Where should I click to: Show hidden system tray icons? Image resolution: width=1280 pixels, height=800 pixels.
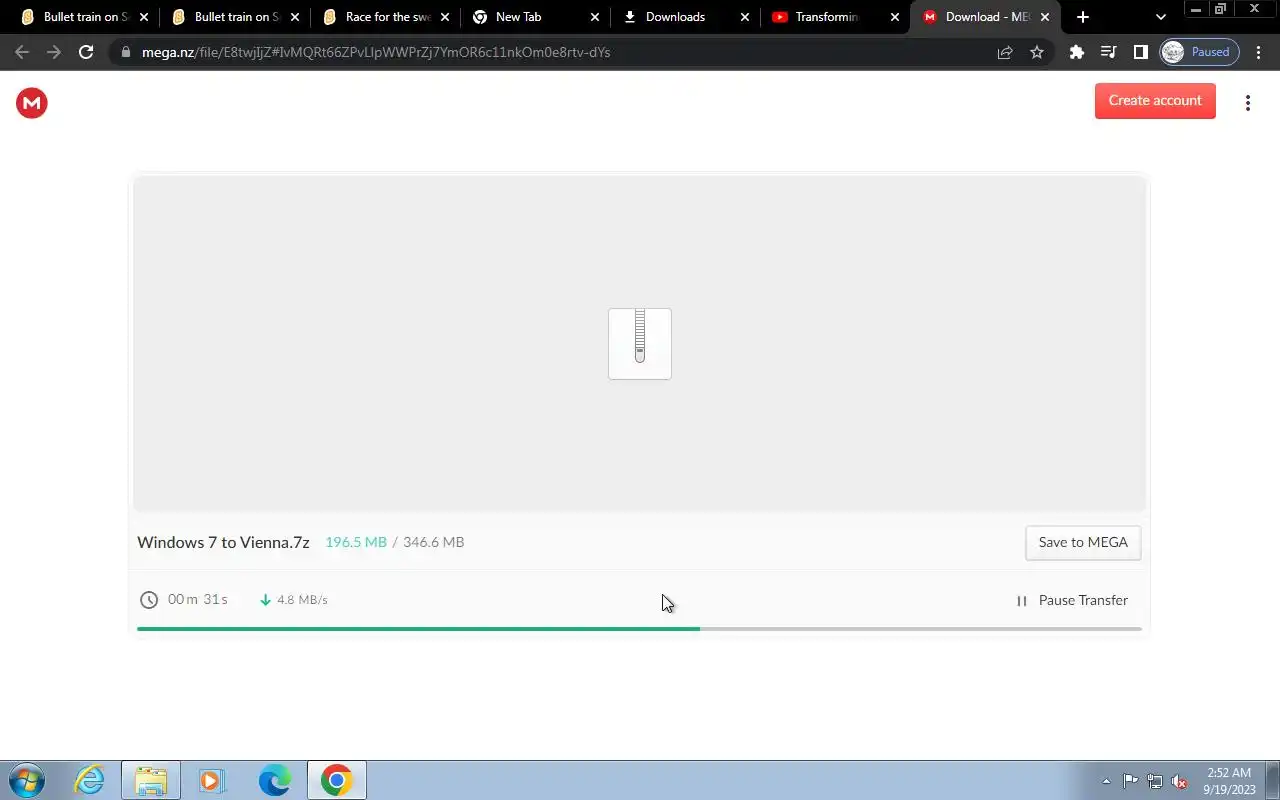pyautogui.click(x=1106, y=781)
